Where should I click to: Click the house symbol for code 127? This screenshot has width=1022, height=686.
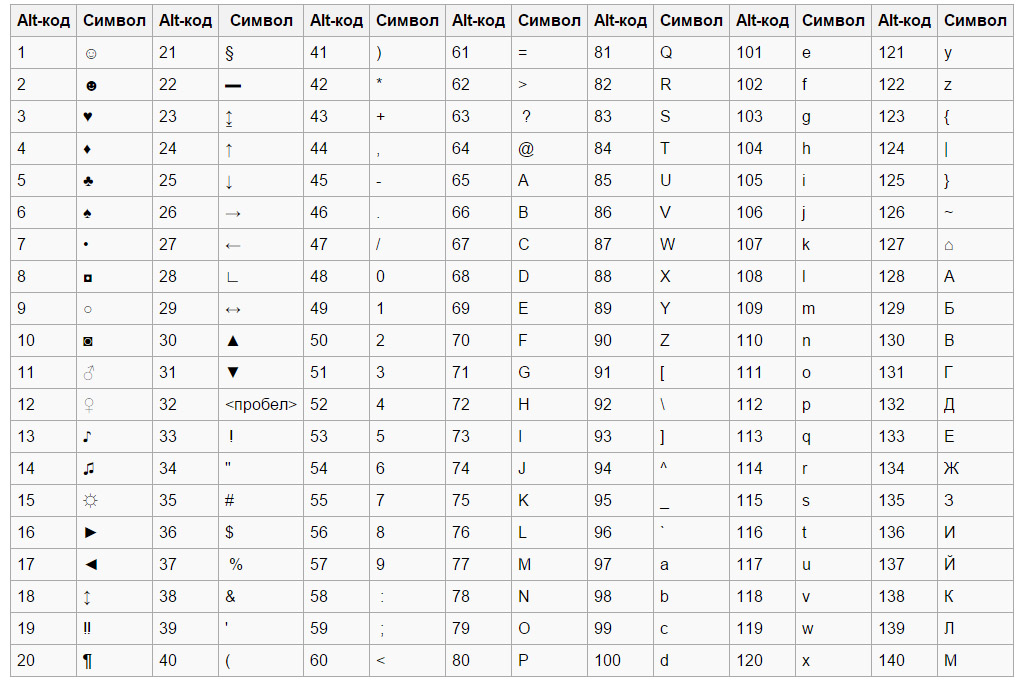pyautogui.click(x=948, y=245)
